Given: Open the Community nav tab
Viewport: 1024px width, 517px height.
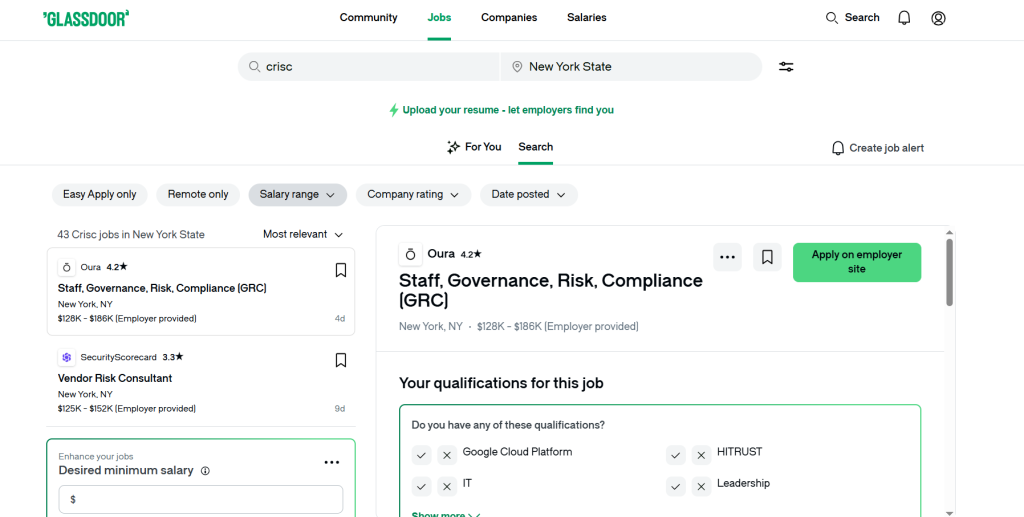Looking at the screenshot, I should pos(368,18).
